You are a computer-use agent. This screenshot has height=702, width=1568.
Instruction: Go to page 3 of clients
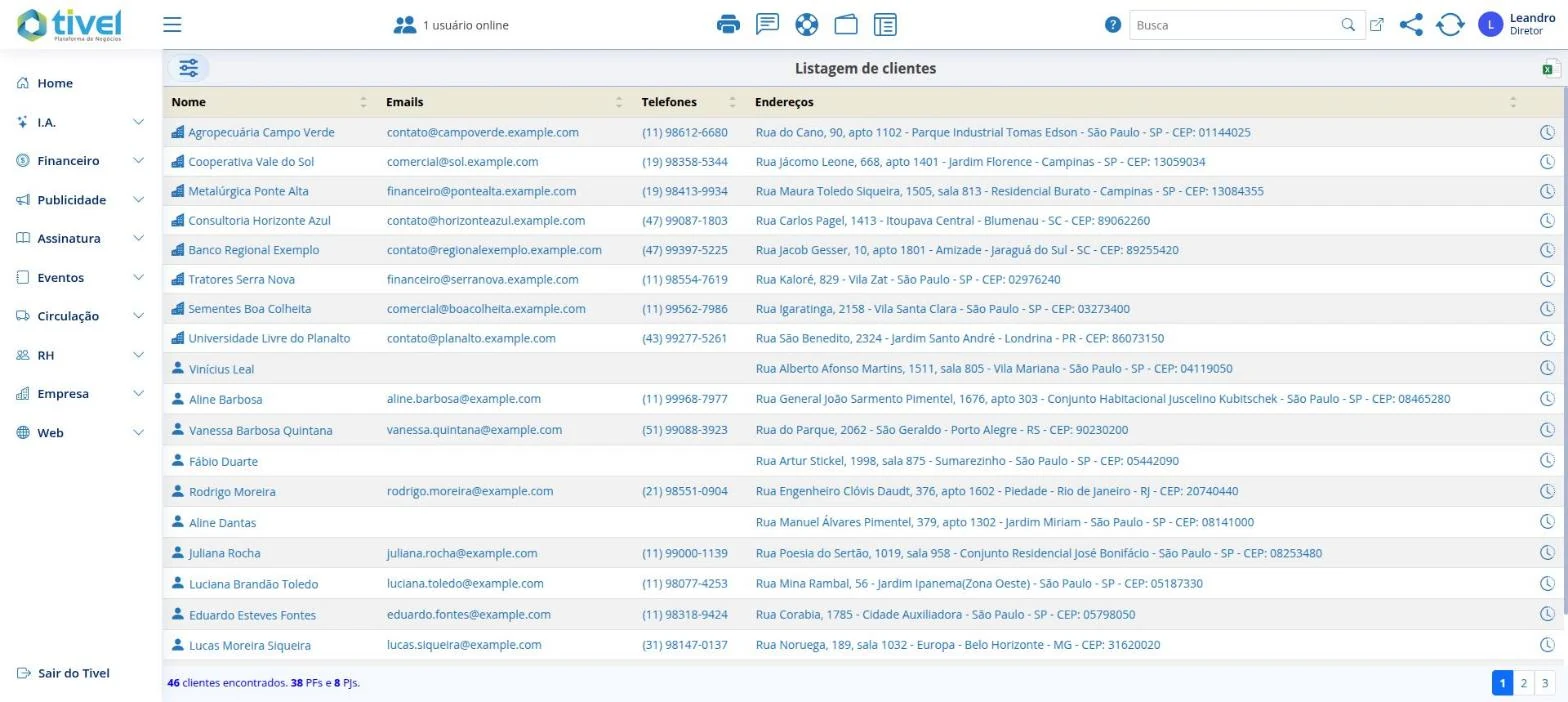click(x=1545, y=683)
